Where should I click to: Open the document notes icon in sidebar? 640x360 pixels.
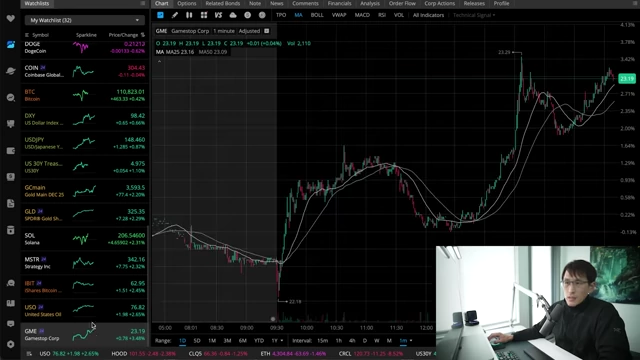tap(11, 203)
